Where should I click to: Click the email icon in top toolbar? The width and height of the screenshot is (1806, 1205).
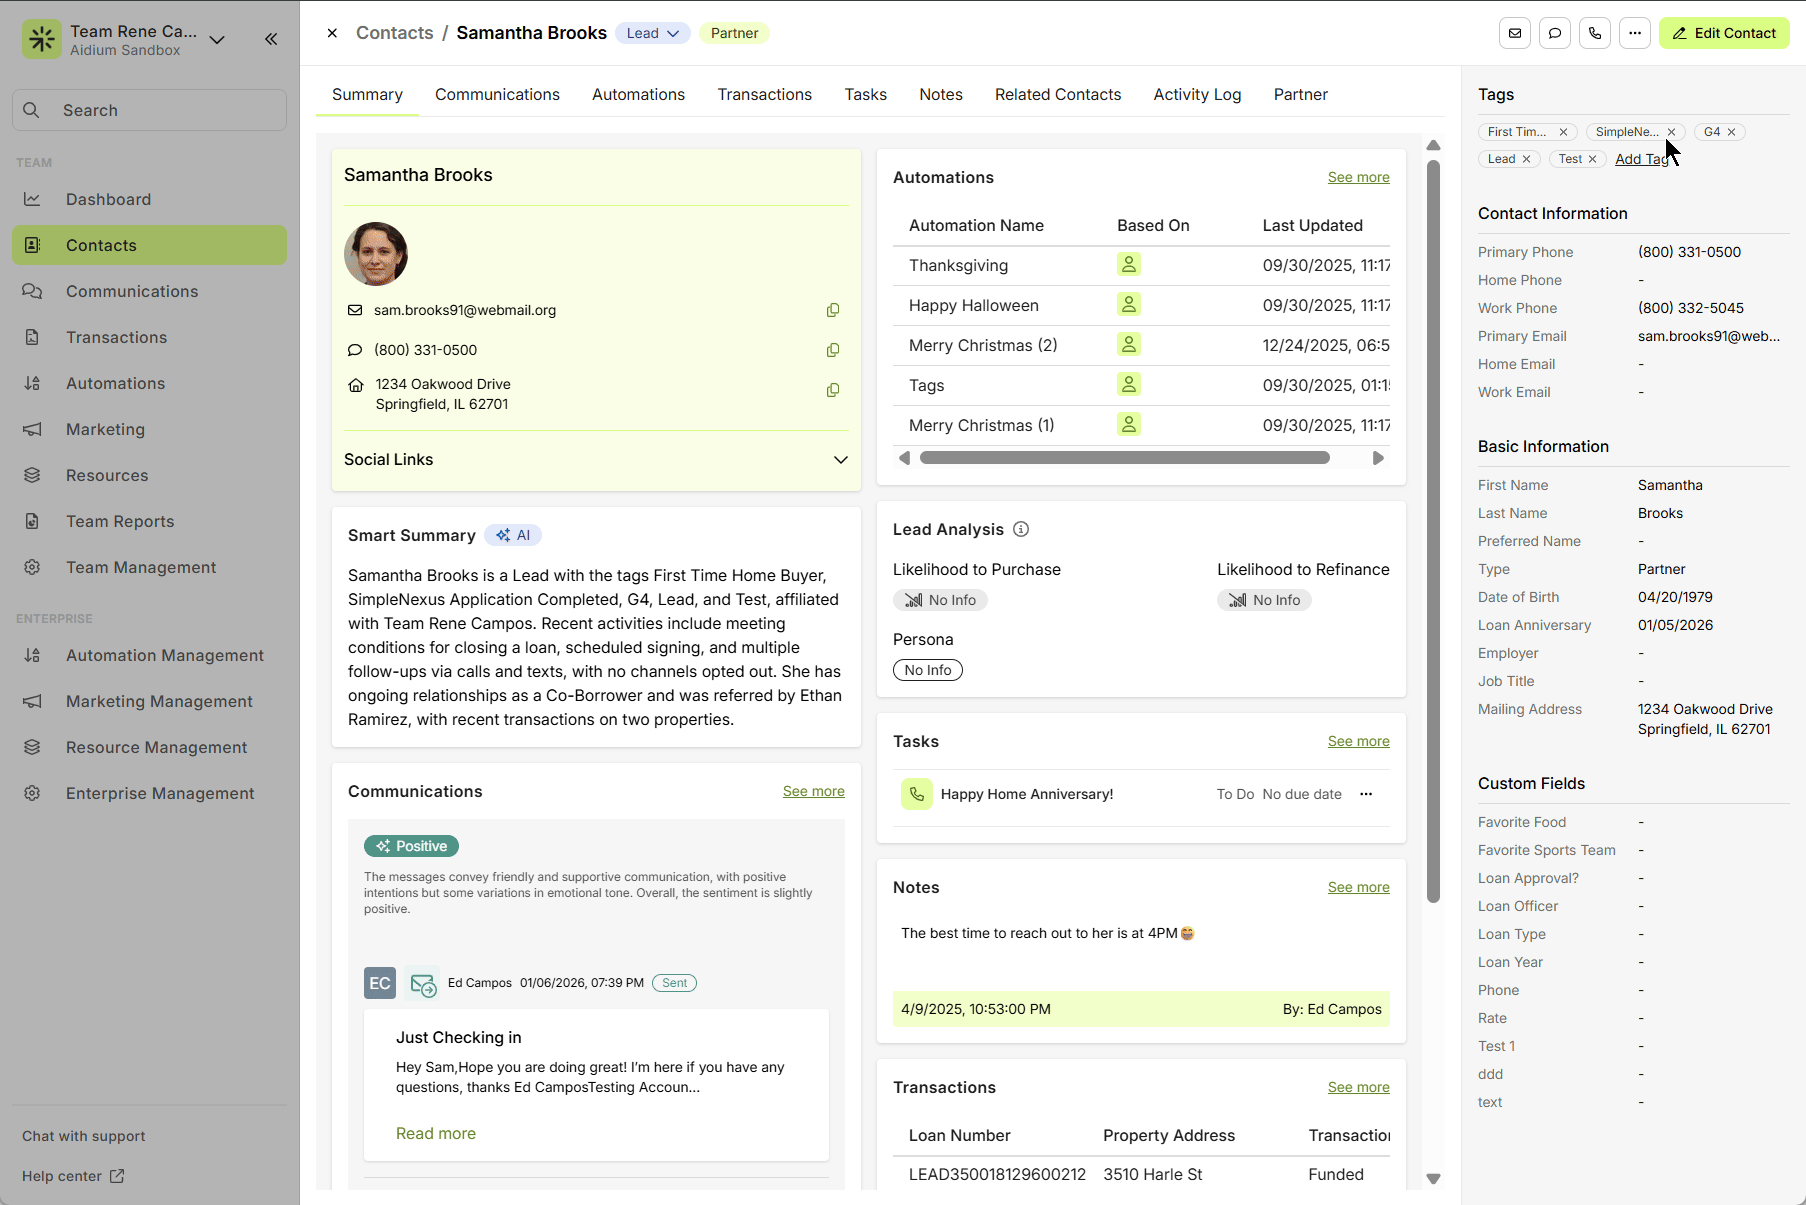pyautogui.click(x=1515, y=33)
